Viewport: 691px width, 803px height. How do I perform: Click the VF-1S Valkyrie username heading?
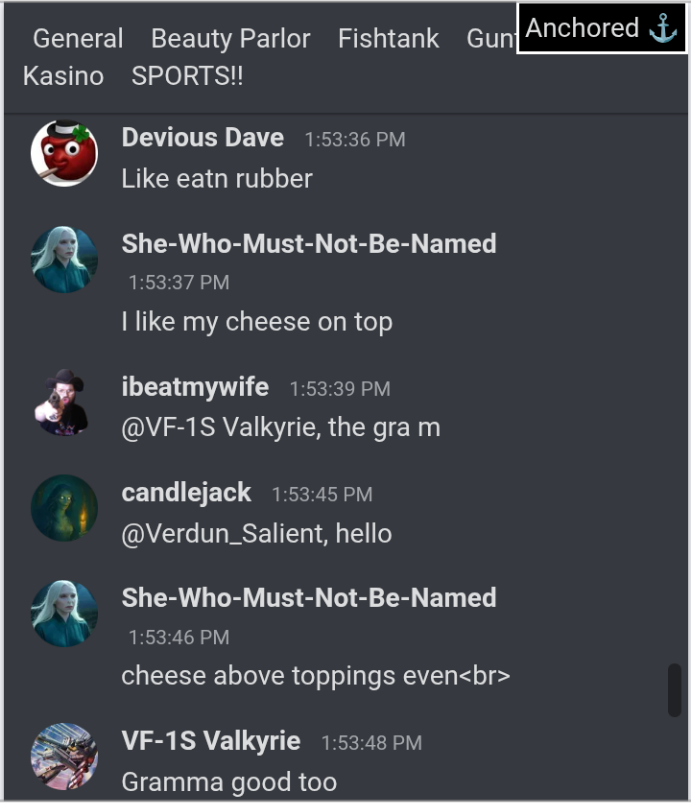tap(211, 741)
